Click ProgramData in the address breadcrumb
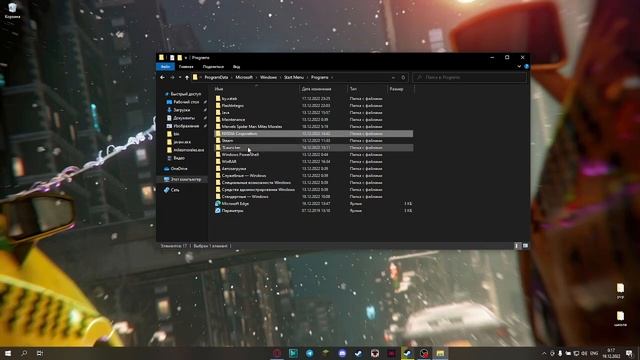 coord(216,77)
